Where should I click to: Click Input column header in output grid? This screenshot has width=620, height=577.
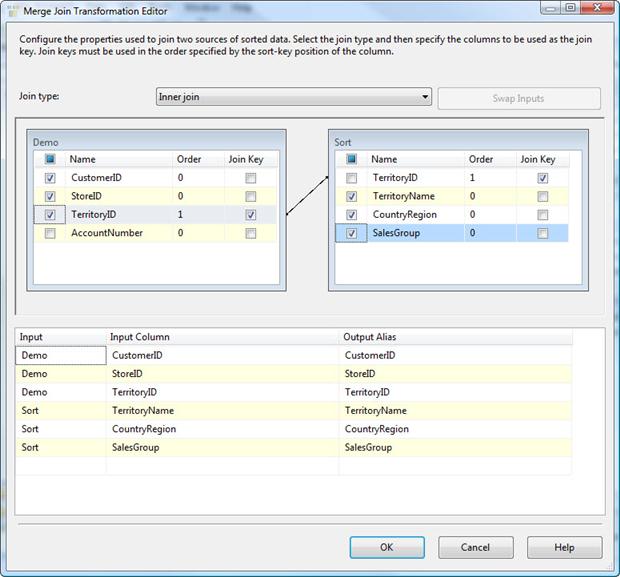(61, 337)
